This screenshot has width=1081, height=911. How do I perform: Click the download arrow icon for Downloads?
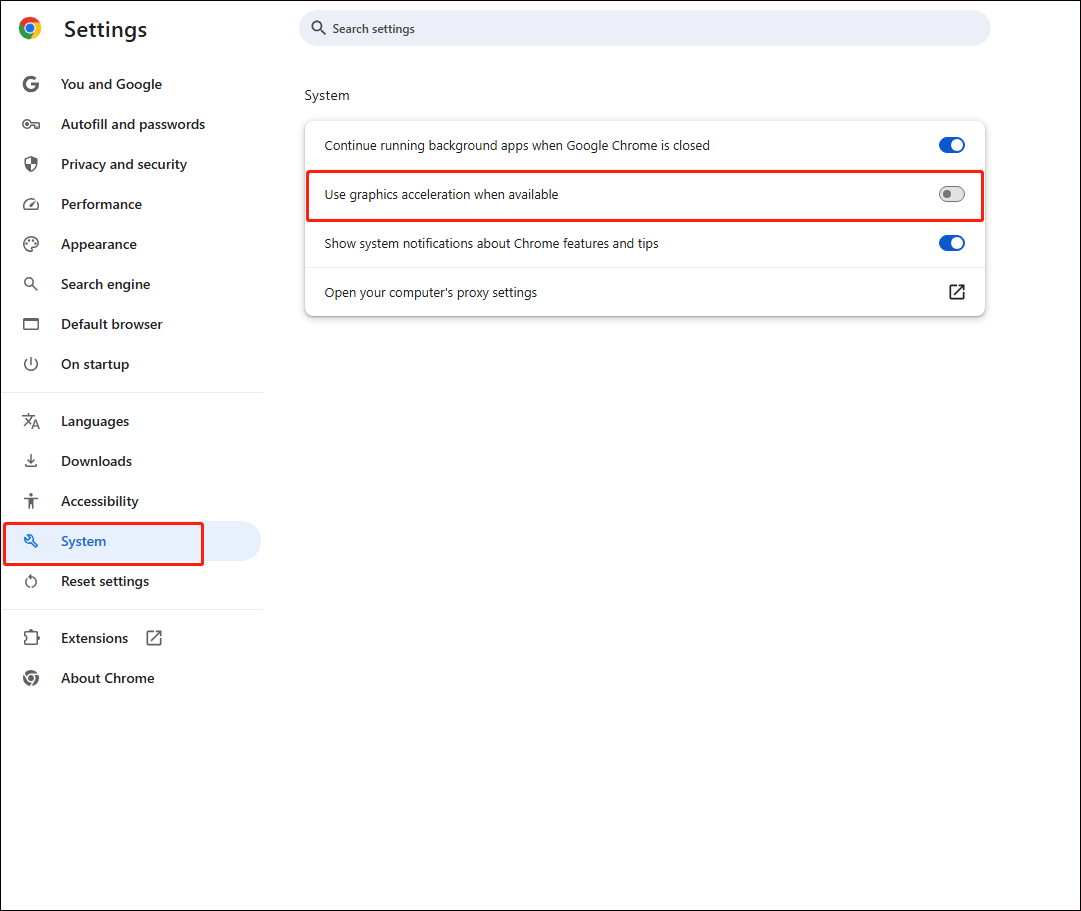click(31, 461)
